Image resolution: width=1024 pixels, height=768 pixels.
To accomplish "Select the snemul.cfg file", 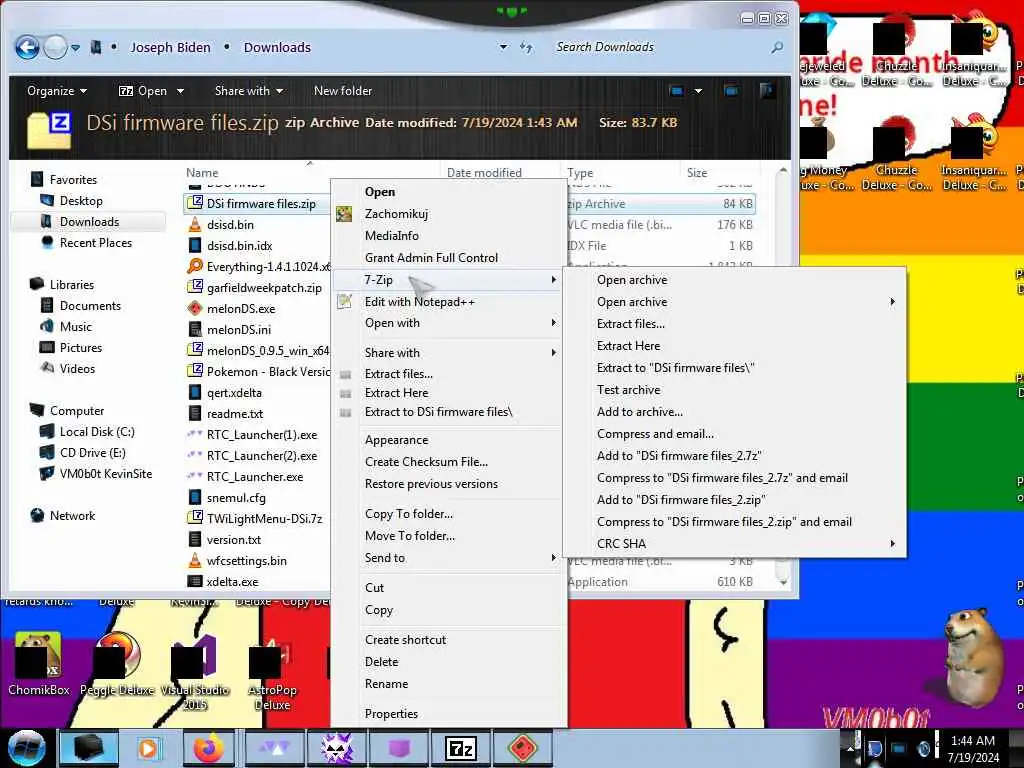I will point(236,498).
